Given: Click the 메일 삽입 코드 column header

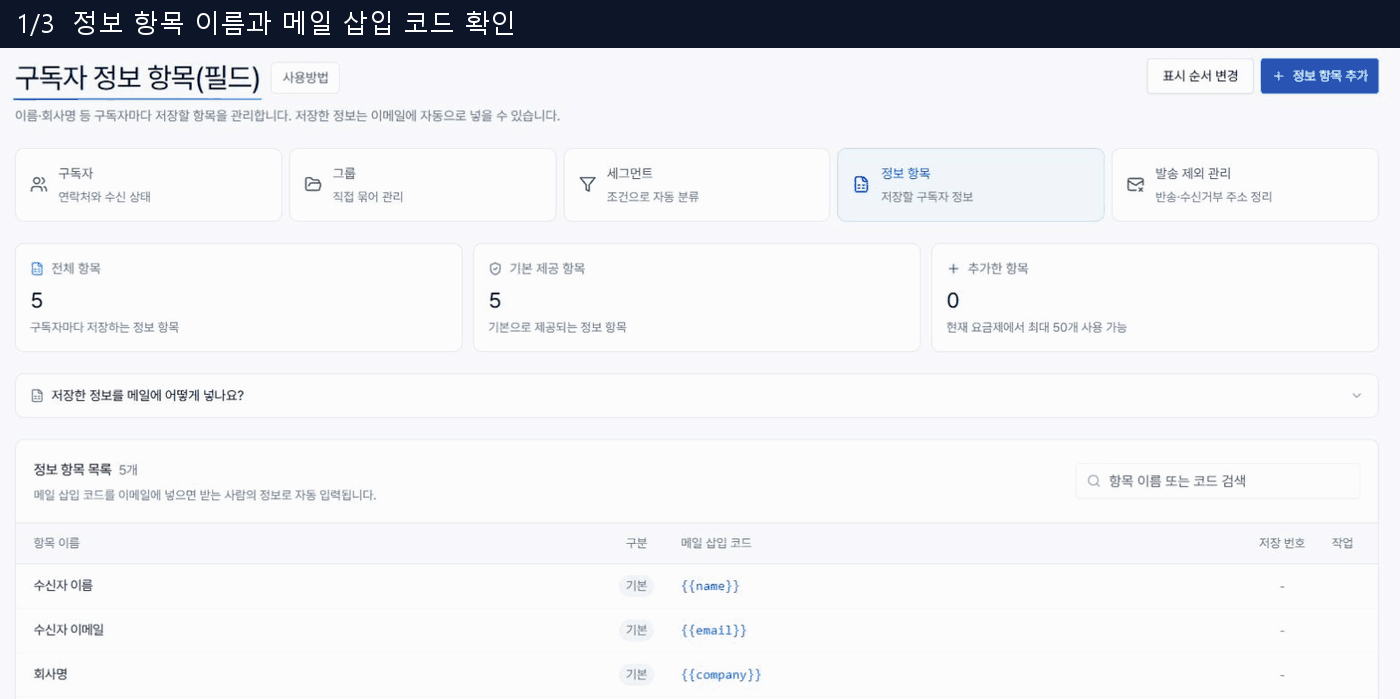Looking at the screenshot, I should pyautogui.click(x=716, y=543).
